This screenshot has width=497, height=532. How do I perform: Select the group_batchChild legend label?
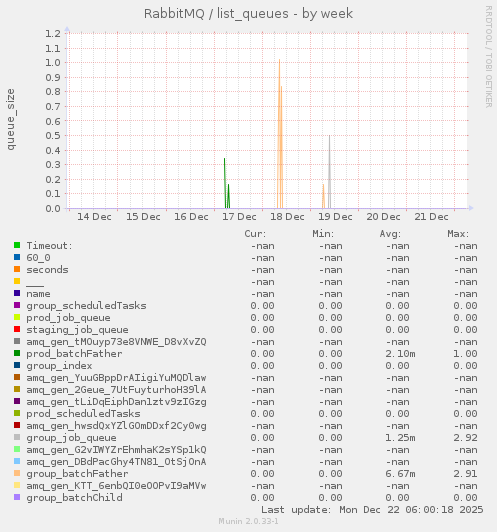(x=75, y=498)
